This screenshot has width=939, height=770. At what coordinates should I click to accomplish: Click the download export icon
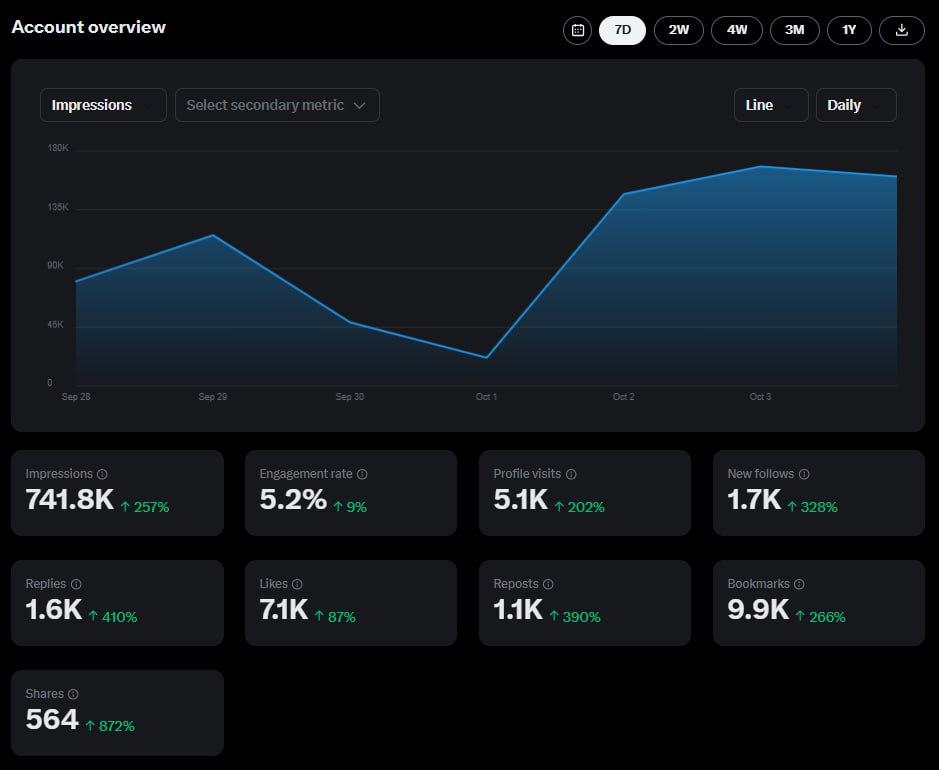pos(901,30)
